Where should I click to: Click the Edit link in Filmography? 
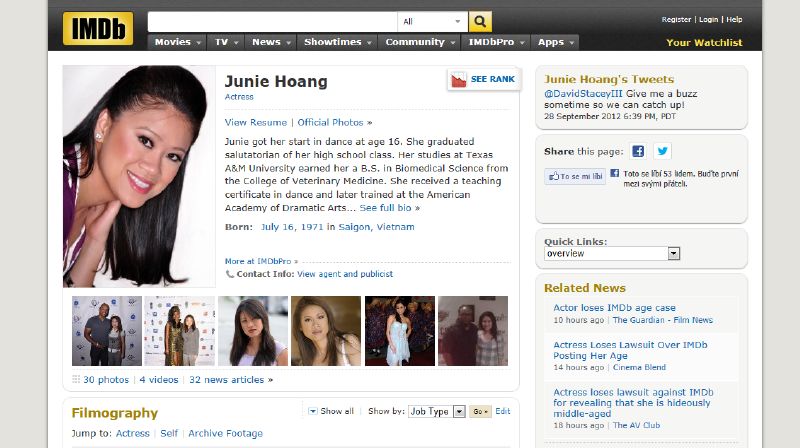click(x=503, y=411)
